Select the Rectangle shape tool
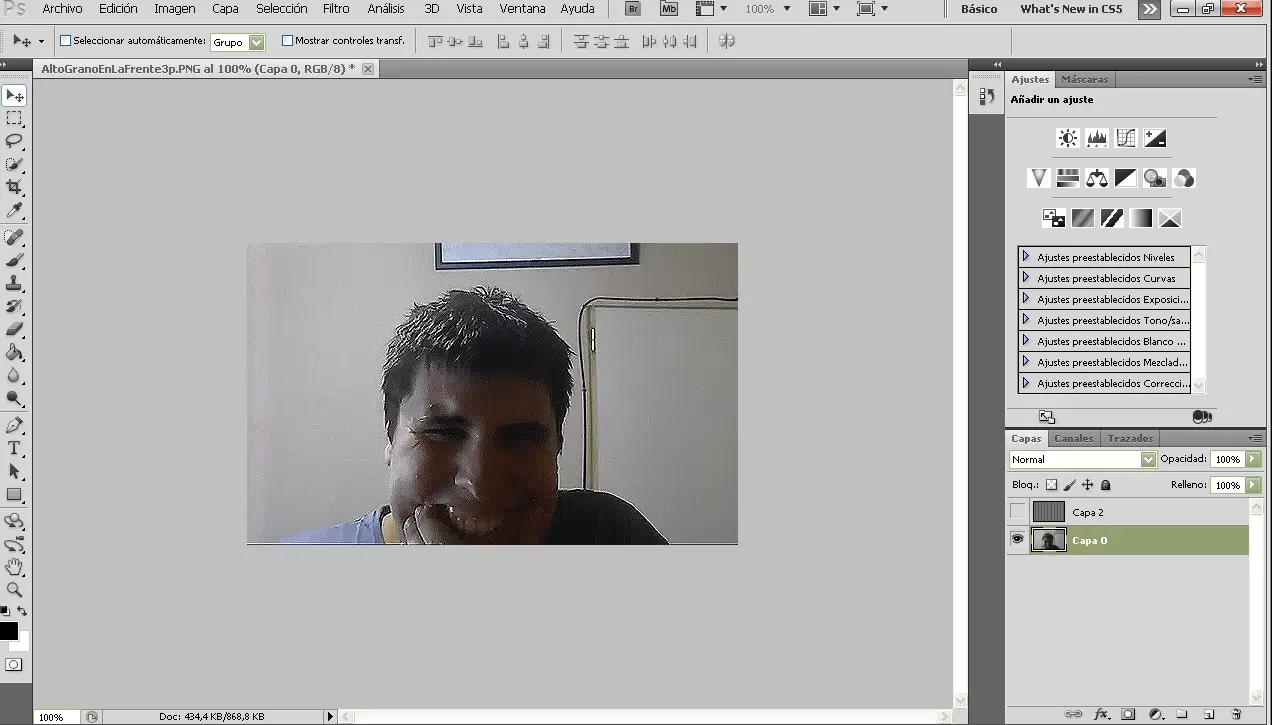The width and height of the screenshot is (1272, 725). click(14, 494)
